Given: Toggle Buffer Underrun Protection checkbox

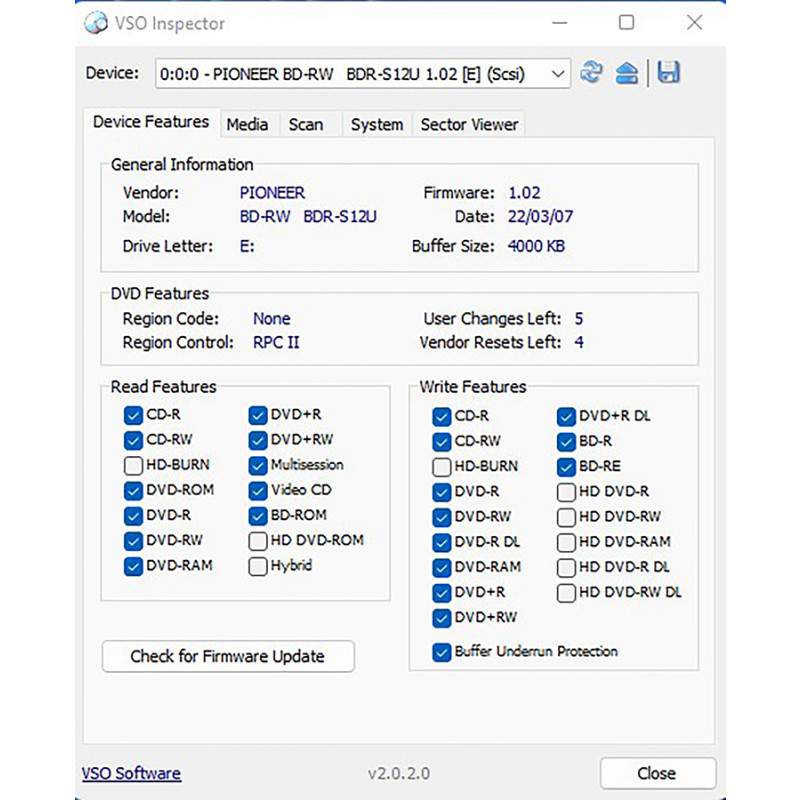Looking at the screenshot, I should (x=442, y=653).
